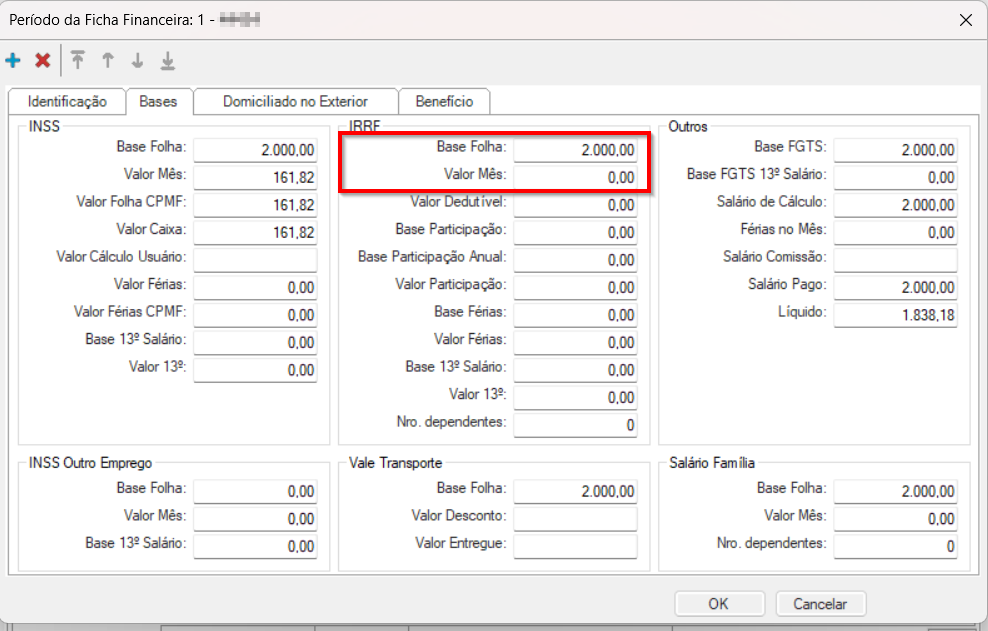
Task: Edit Férias no Mês field
Action: pyautogui.click(x=895, y=233)
